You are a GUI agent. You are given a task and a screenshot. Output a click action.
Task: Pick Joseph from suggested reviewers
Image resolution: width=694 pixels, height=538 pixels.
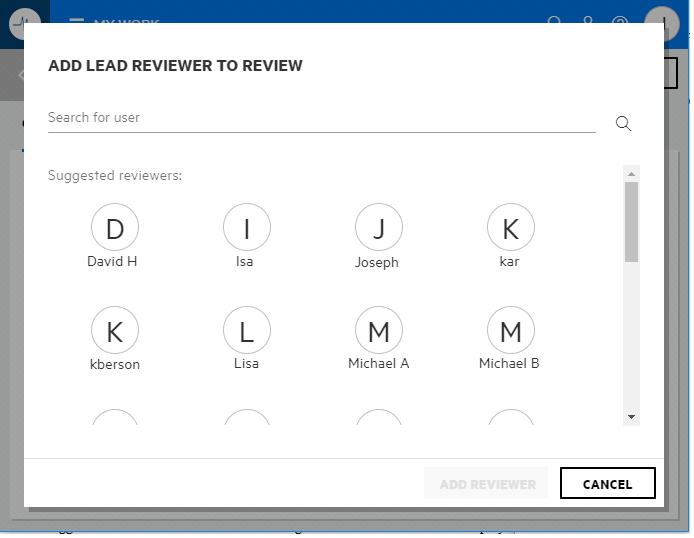click(x=379, y=229)
